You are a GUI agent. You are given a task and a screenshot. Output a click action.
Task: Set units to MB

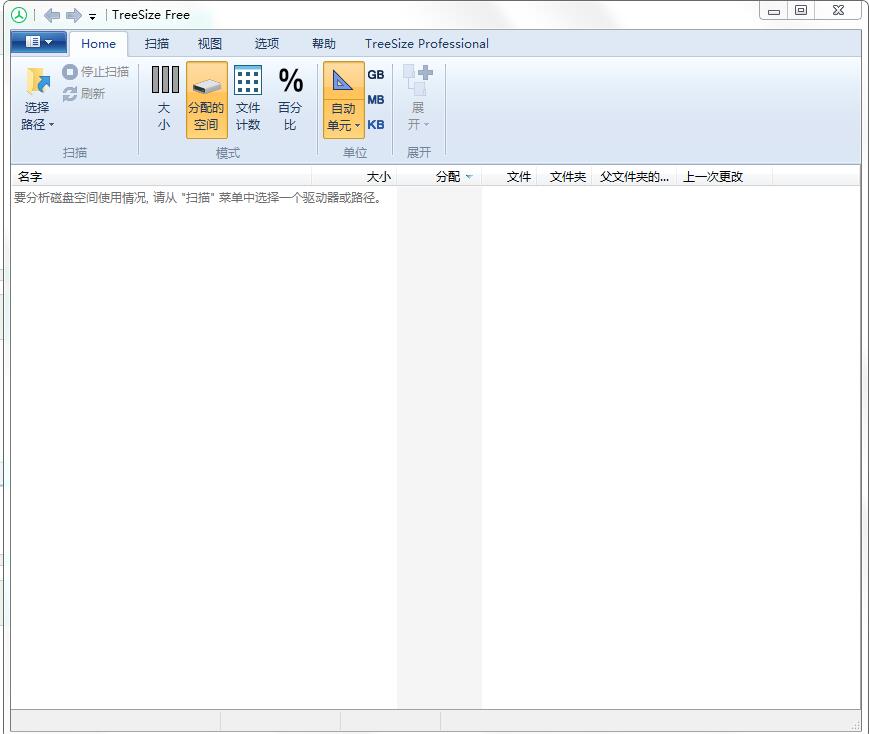pos(376,100)
